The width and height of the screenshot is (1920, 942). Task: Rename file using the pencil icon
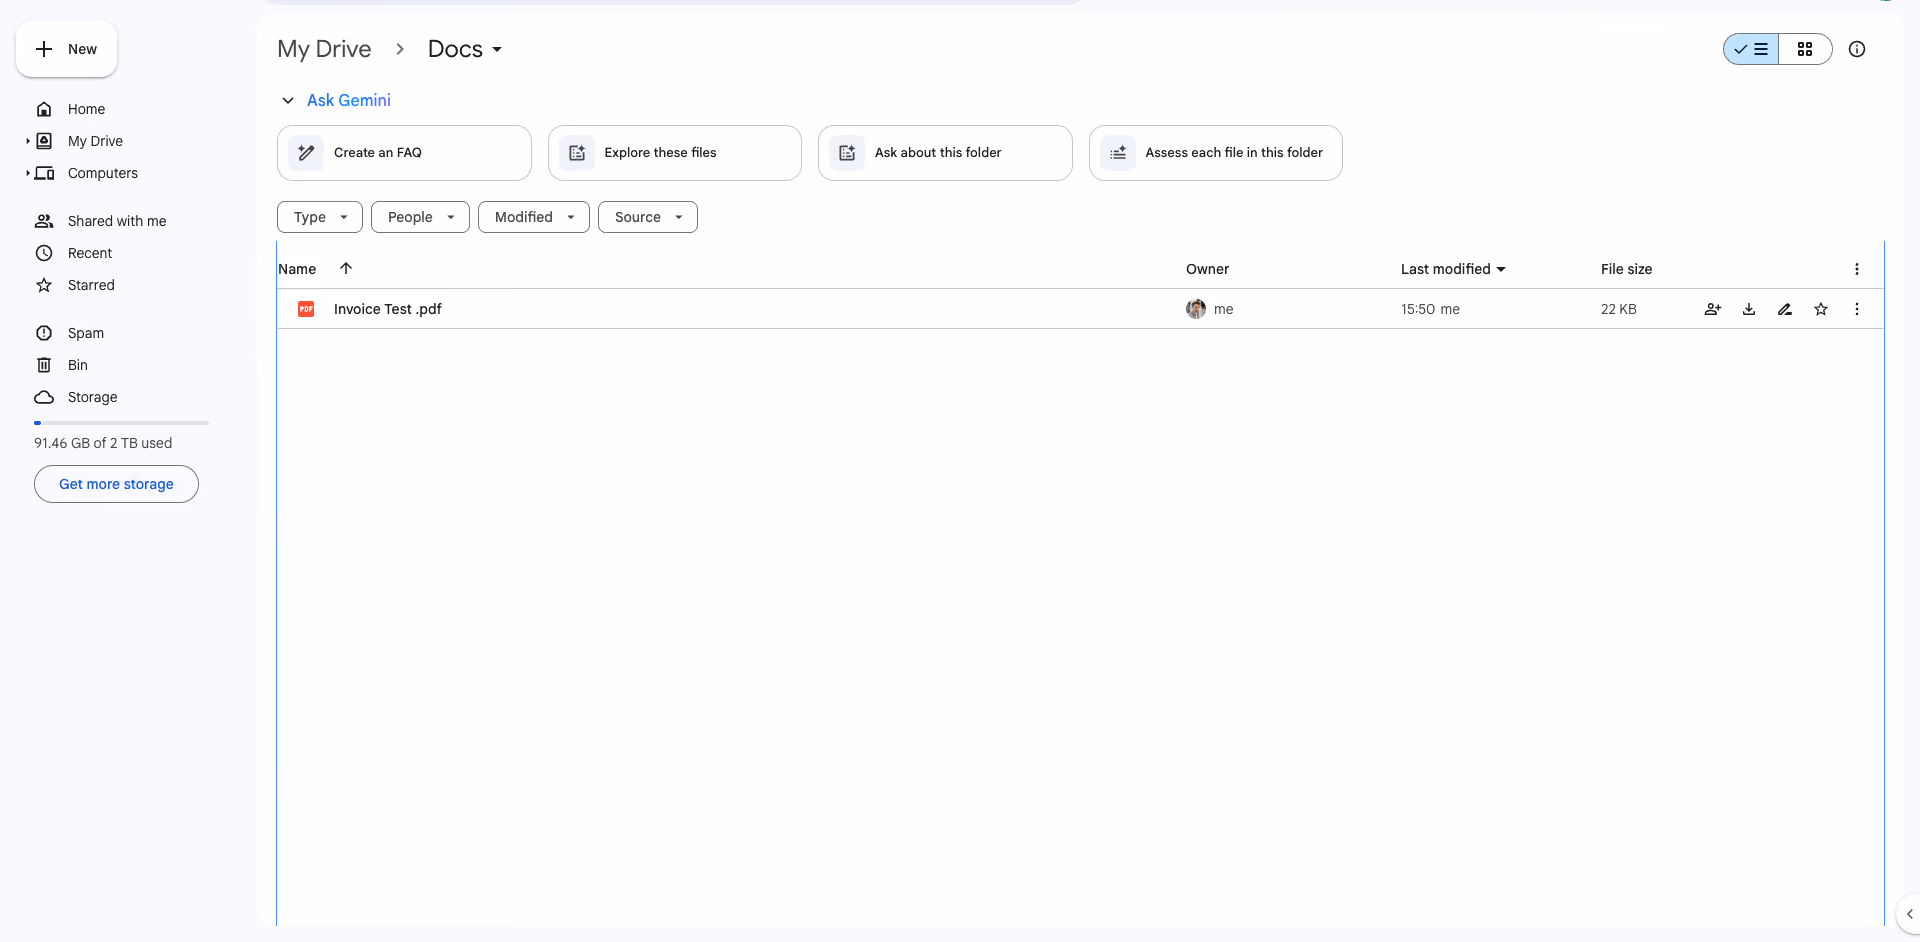point(1785,309)
